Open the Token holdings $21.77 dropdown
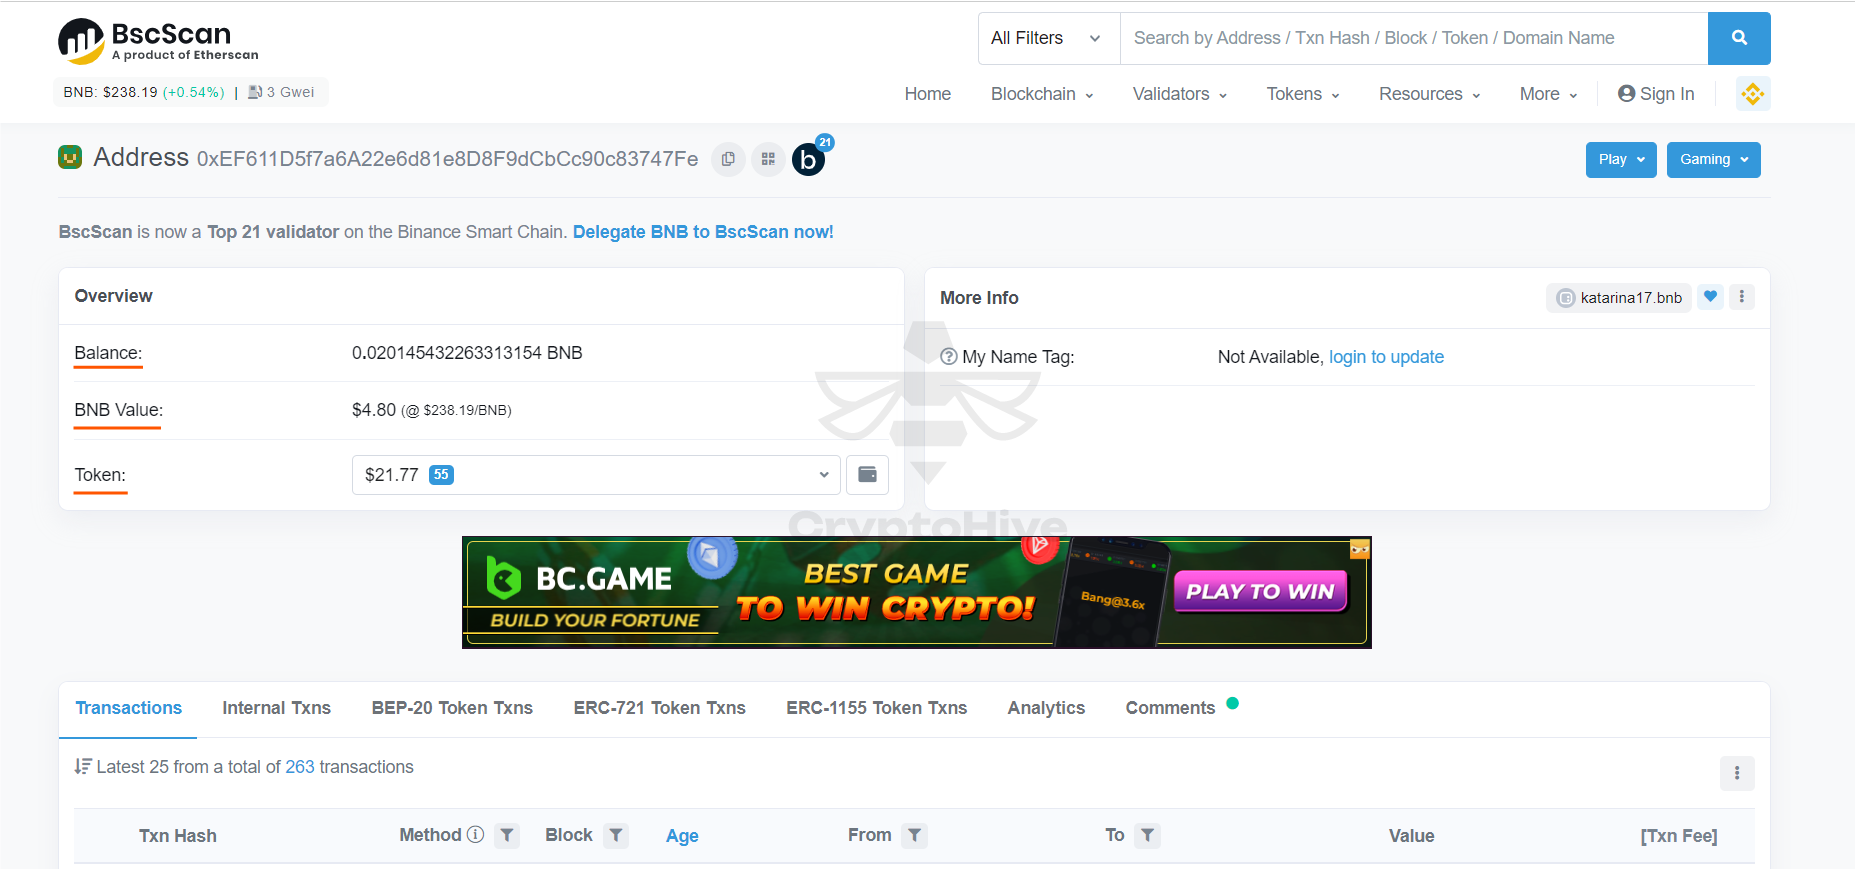 (x=596, y=475)
